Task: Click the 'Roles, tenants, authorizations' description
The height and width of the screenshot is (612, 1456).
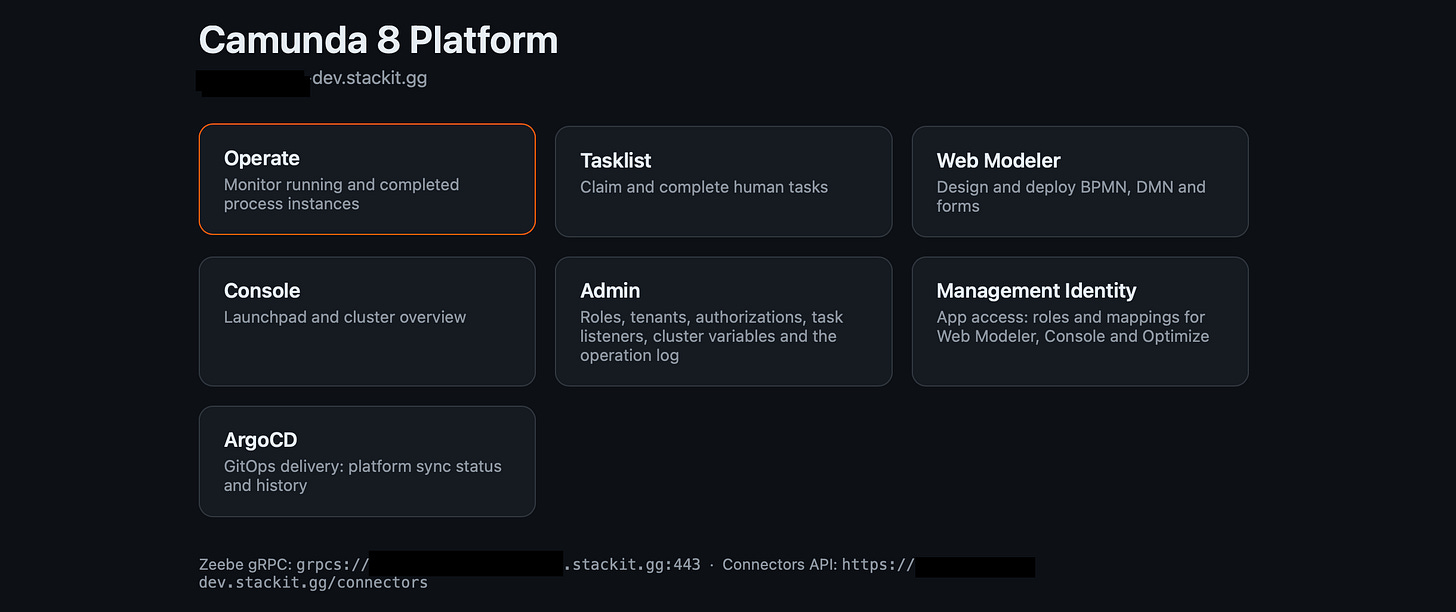Action: (711, 336)
